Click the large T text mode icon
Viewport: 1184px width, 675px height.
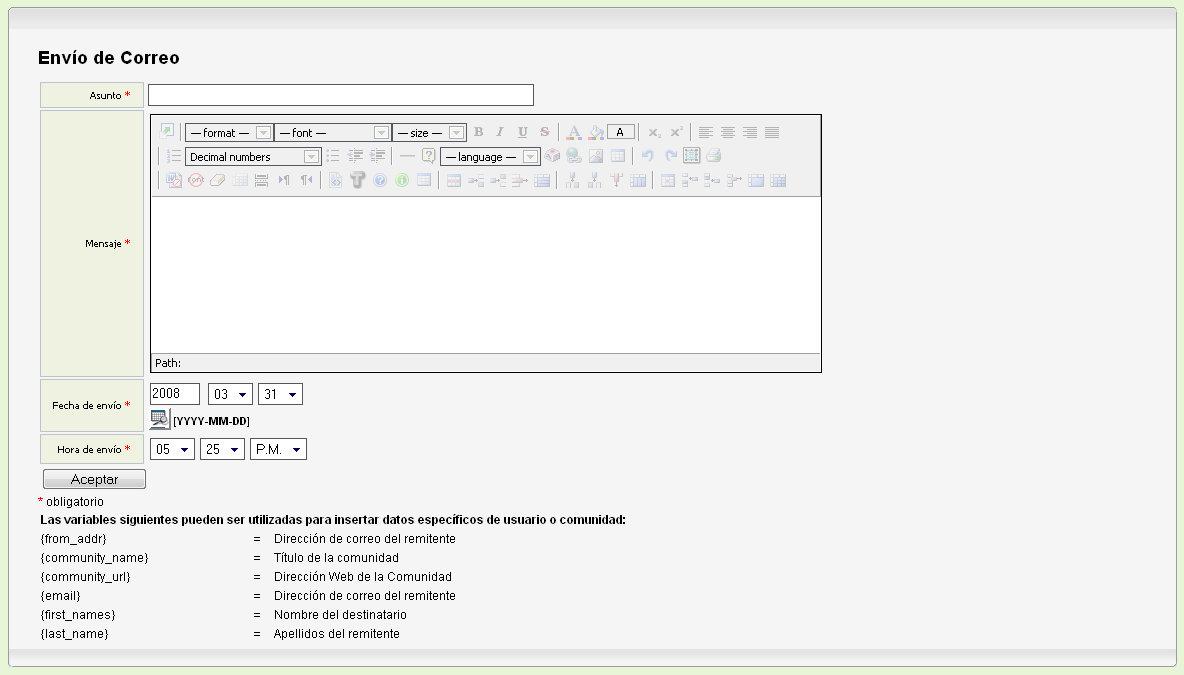tap(358, 180)
